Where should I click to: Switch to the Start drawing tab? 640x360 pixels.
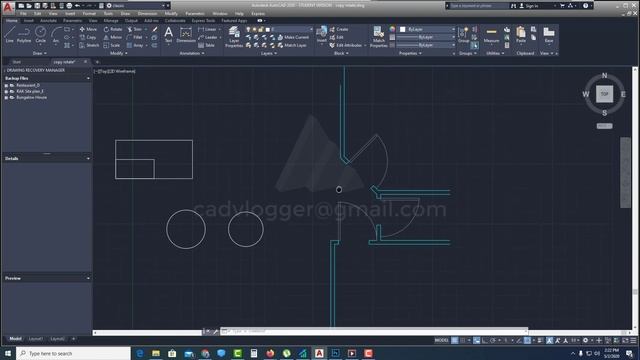(x=17, y=62)
